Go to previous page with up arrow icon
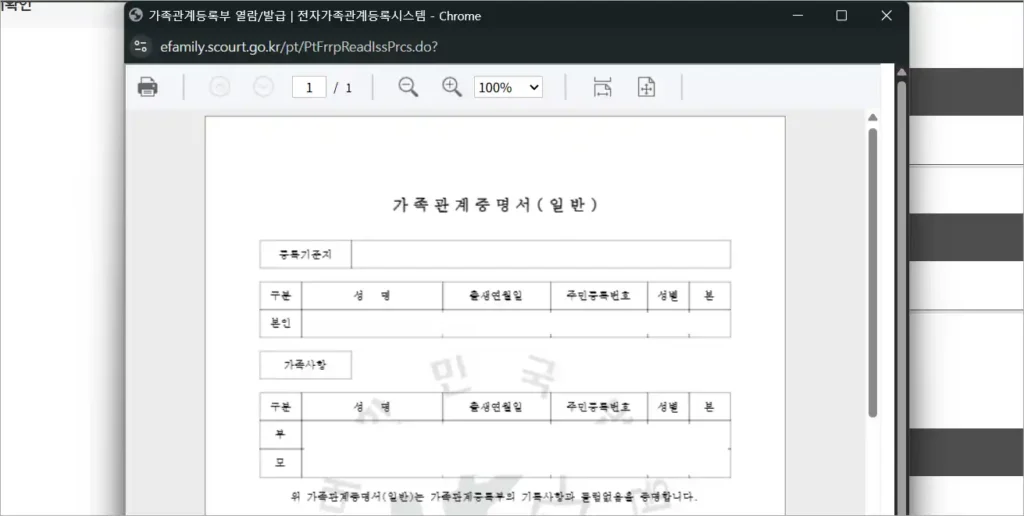 click(219, 87)
